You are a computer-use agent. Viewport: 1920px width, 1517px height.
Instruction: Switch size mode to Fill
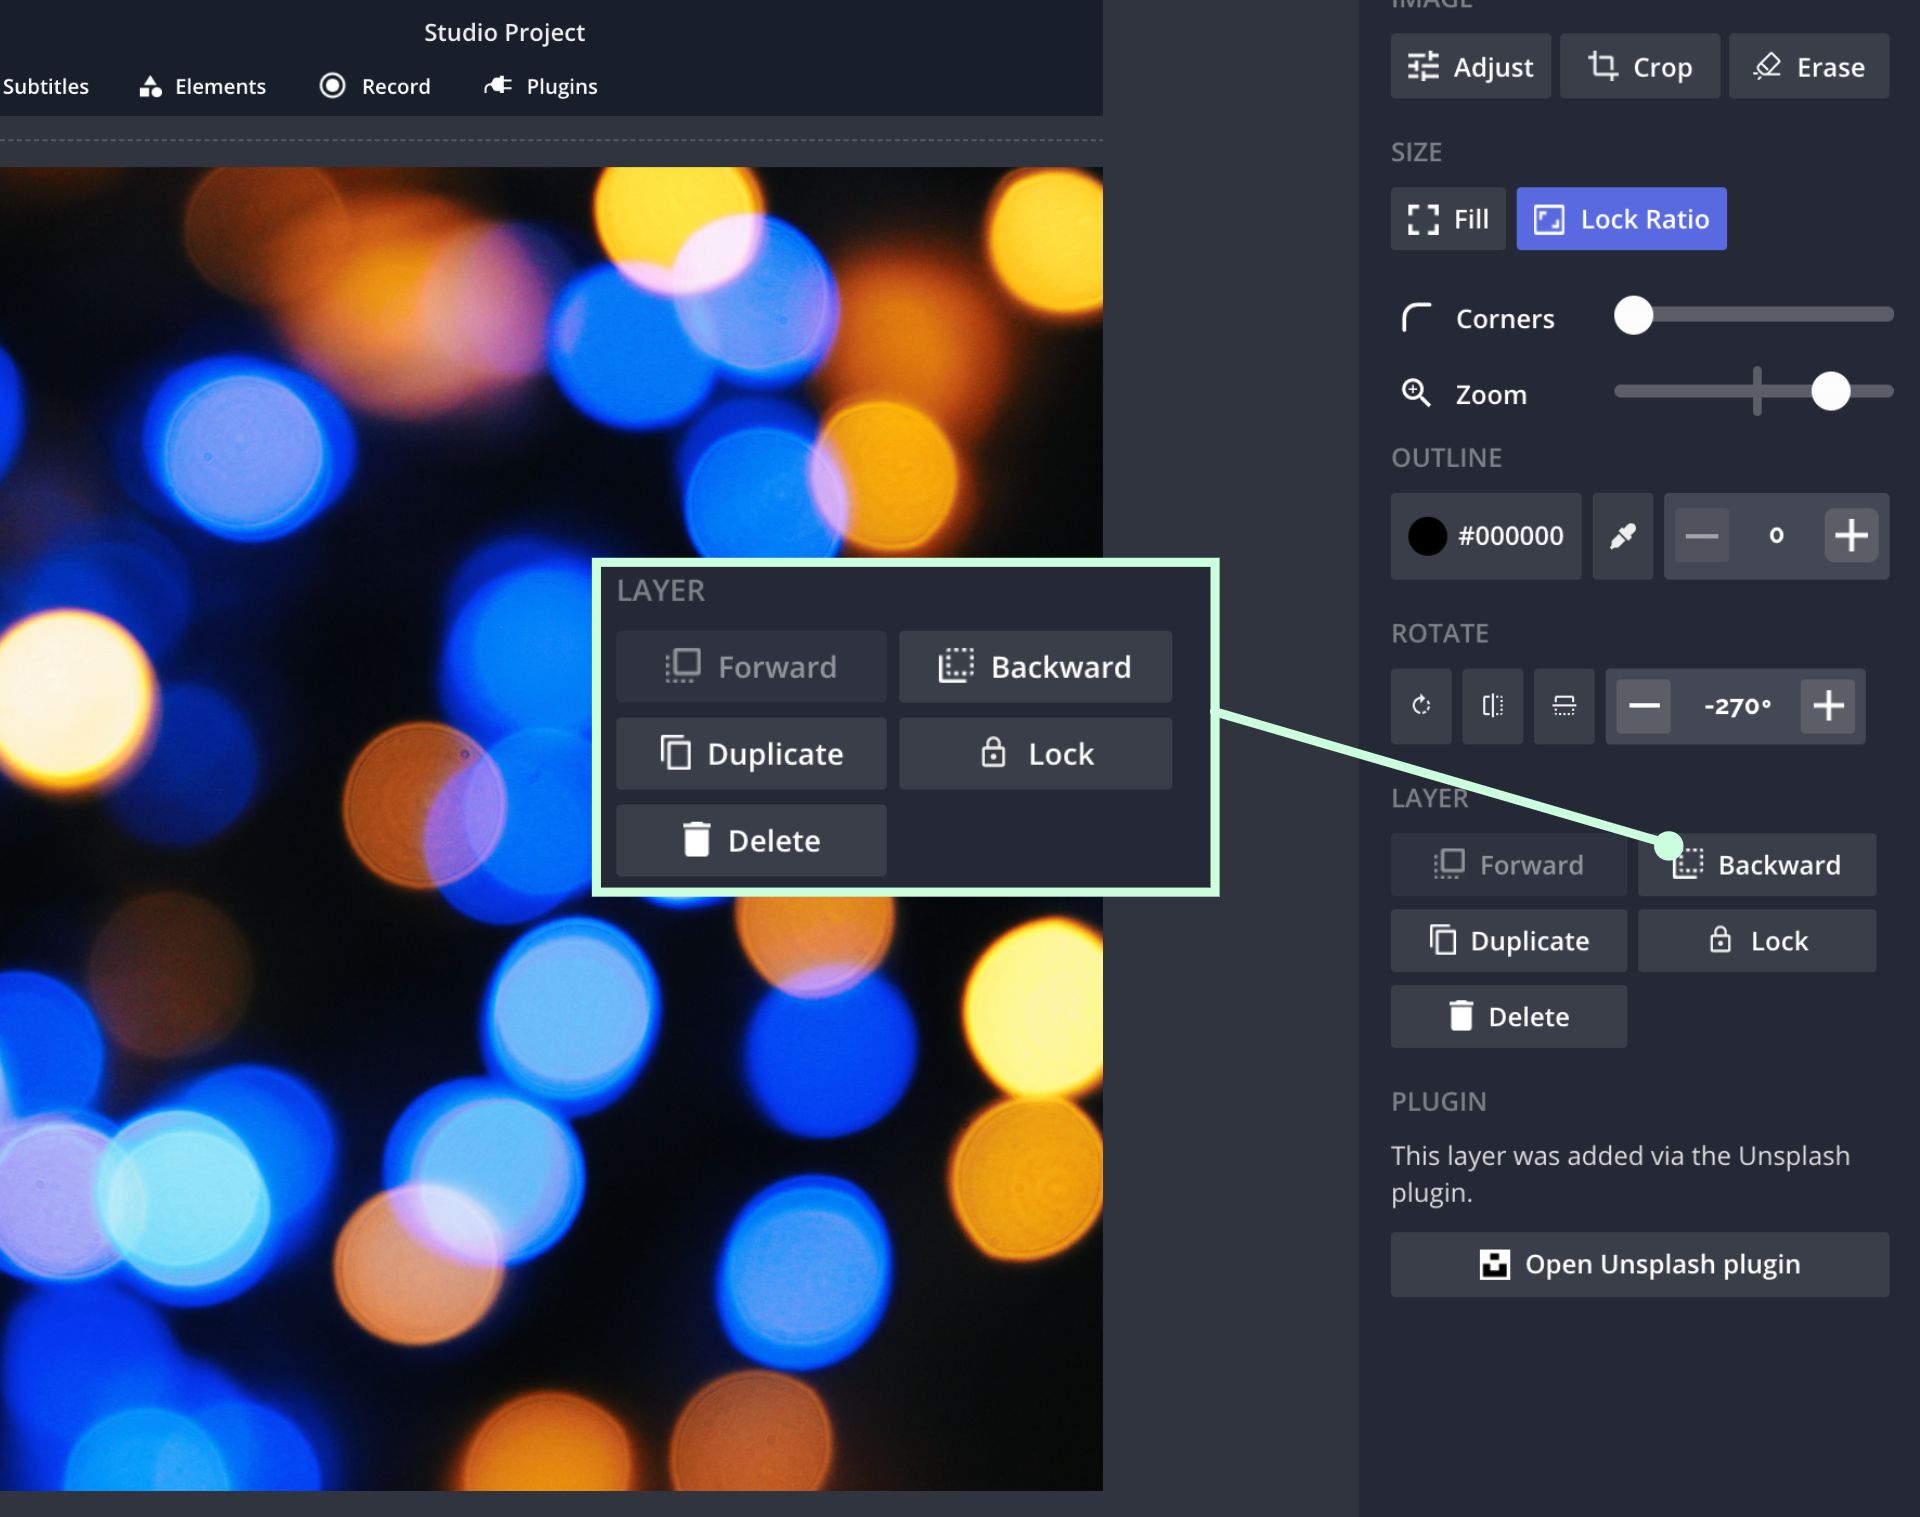(1447, 218)
